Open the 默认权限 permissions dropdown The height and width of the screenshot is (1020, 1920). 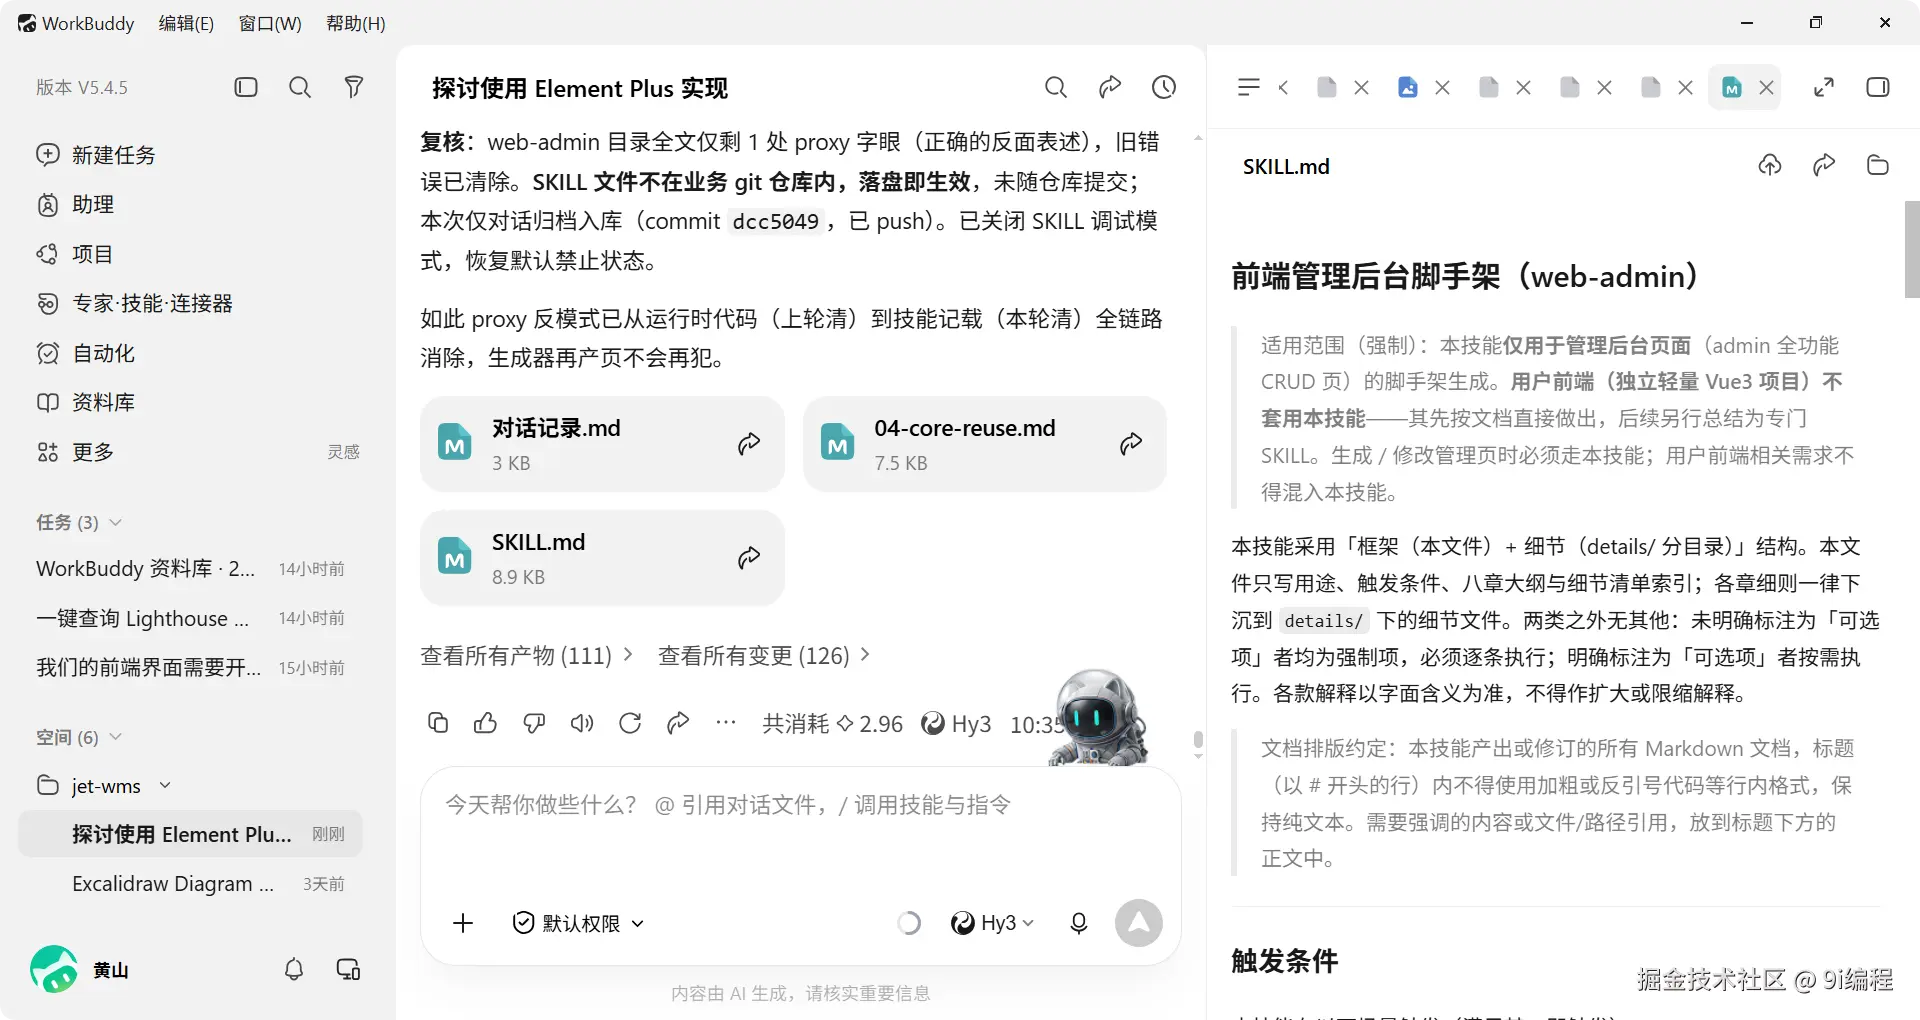pyautogui.click(x=578, y=923)
